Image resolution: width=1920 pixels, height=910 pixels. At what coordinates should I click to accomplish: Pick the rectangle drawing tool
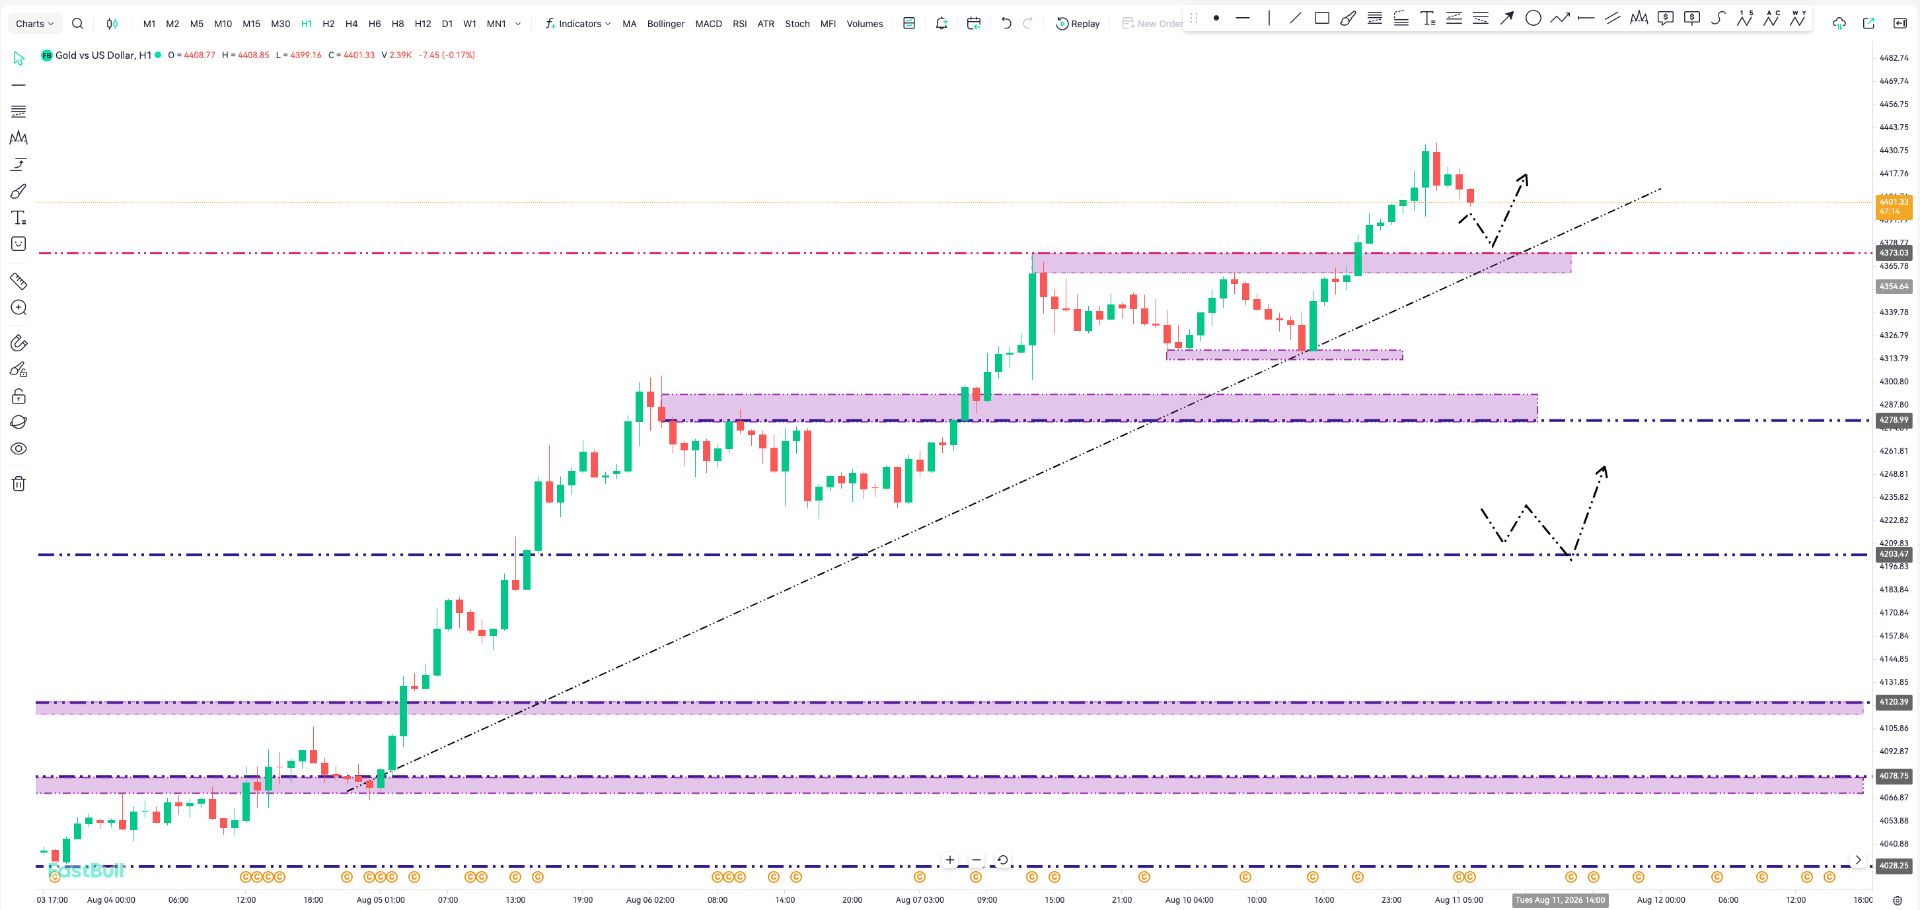click(x=1322, y=18)
